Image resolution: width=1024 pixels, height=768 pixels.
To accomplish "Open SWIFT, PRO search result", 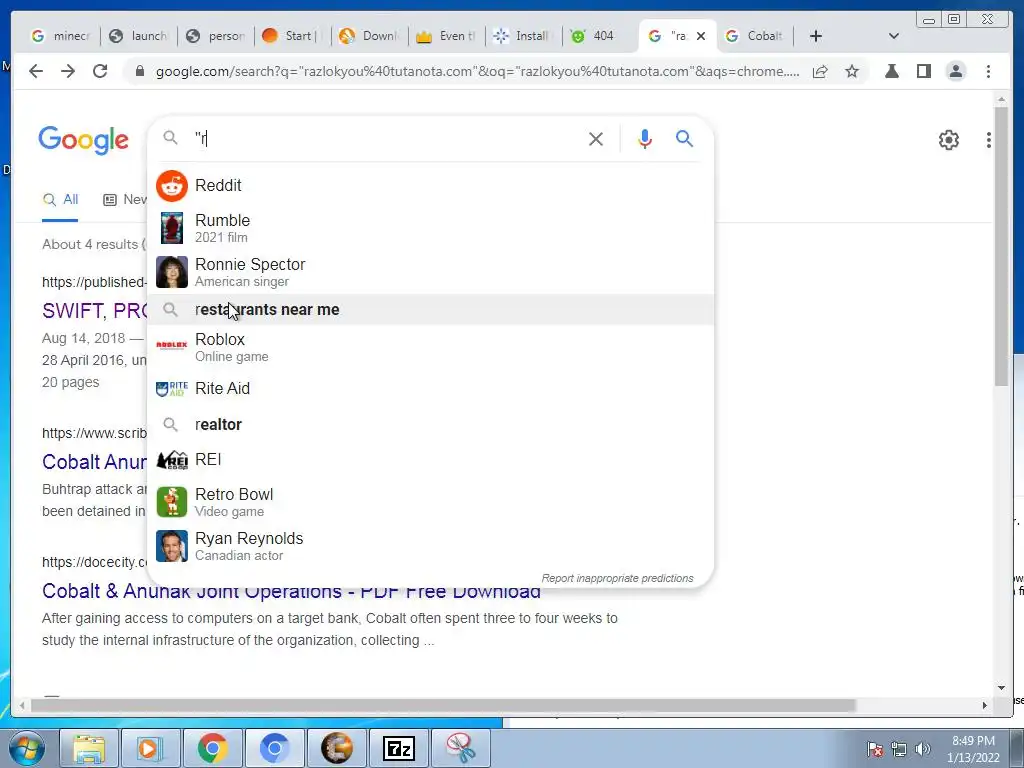I will tap(95, 311).
